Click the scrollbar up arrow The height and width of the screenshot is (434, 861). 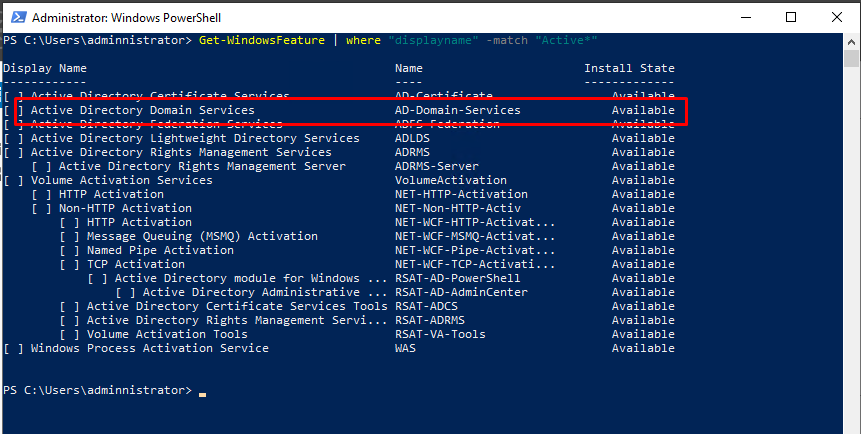[x=852, y=41]
